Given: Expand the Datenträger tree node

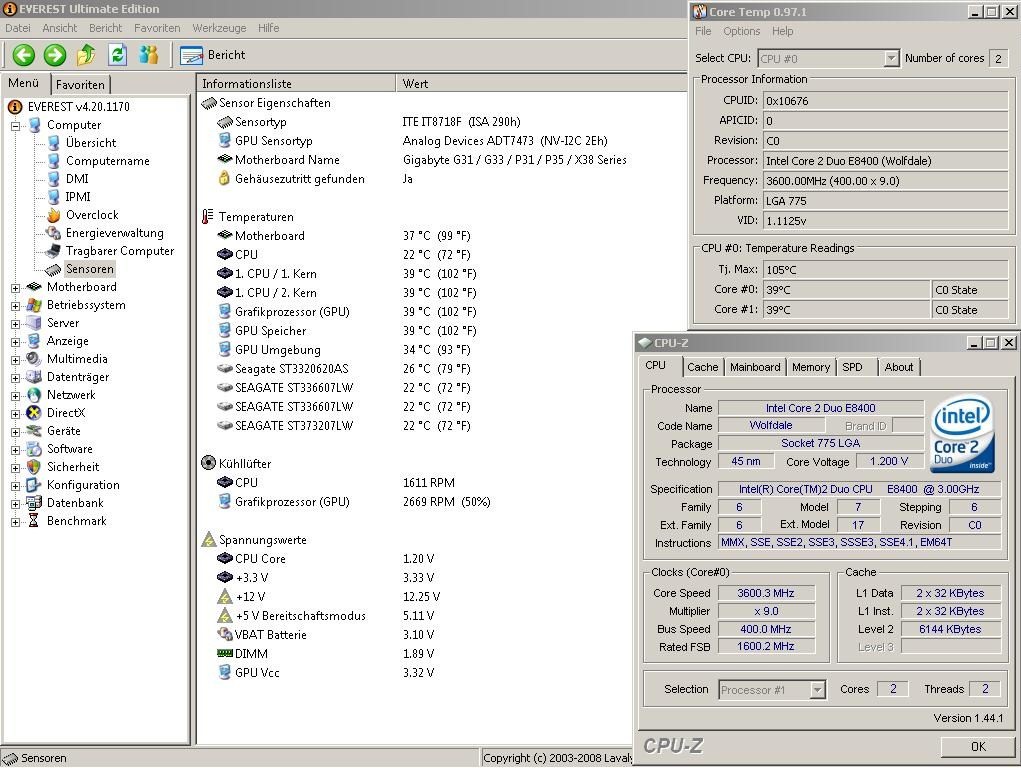Looking at the screenshot, I should 16,378.
